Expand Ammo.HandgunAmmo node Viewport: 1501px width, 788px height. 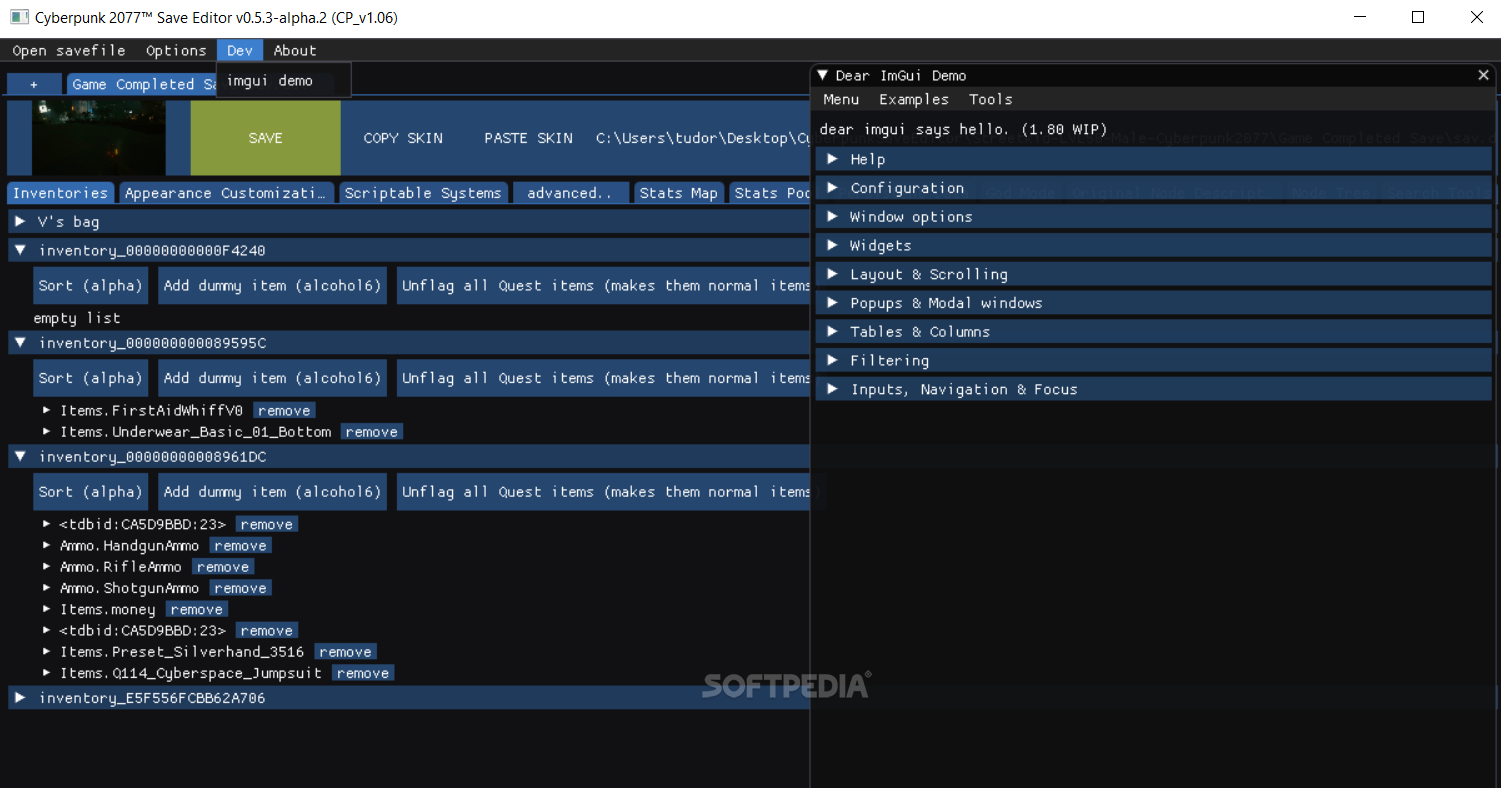(x=47, y=546)
